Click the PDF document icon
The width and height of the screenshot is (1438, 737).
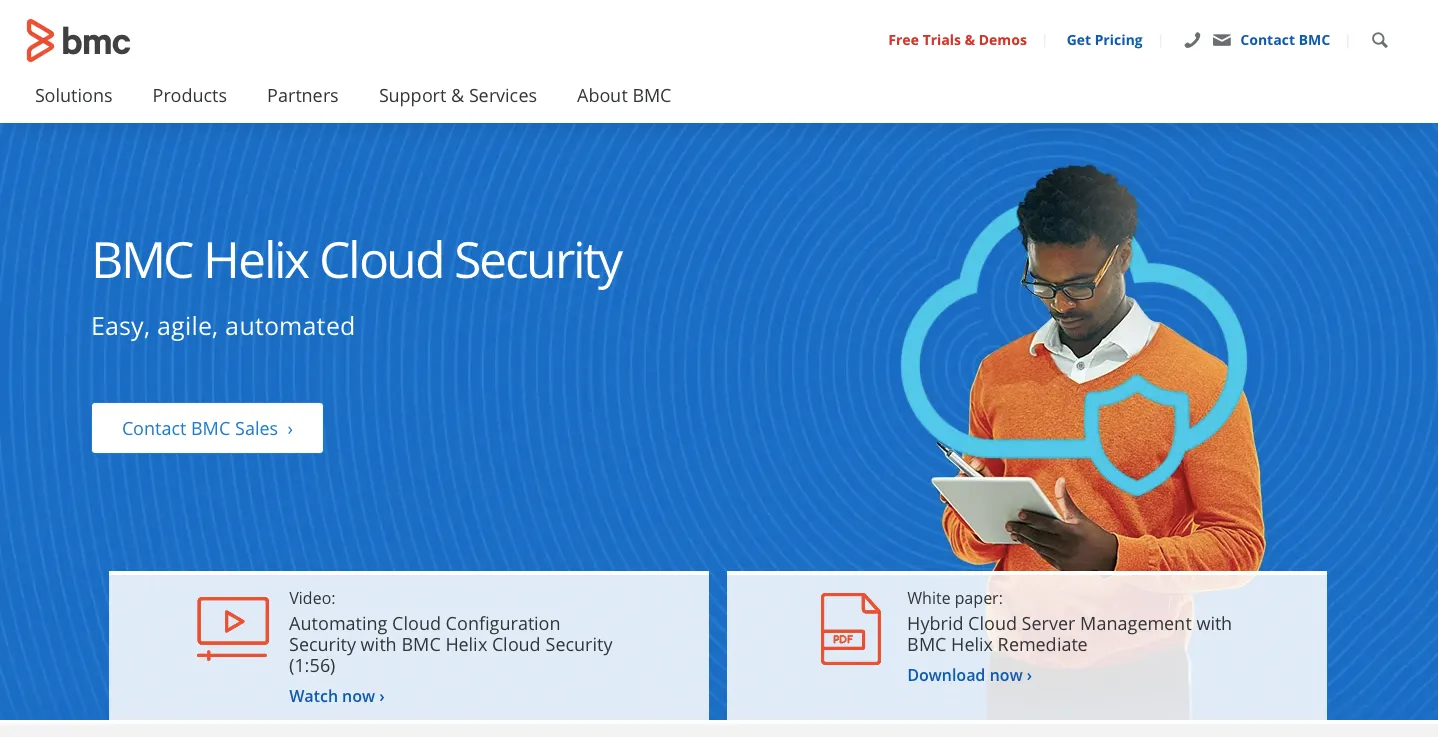[851, 628]
